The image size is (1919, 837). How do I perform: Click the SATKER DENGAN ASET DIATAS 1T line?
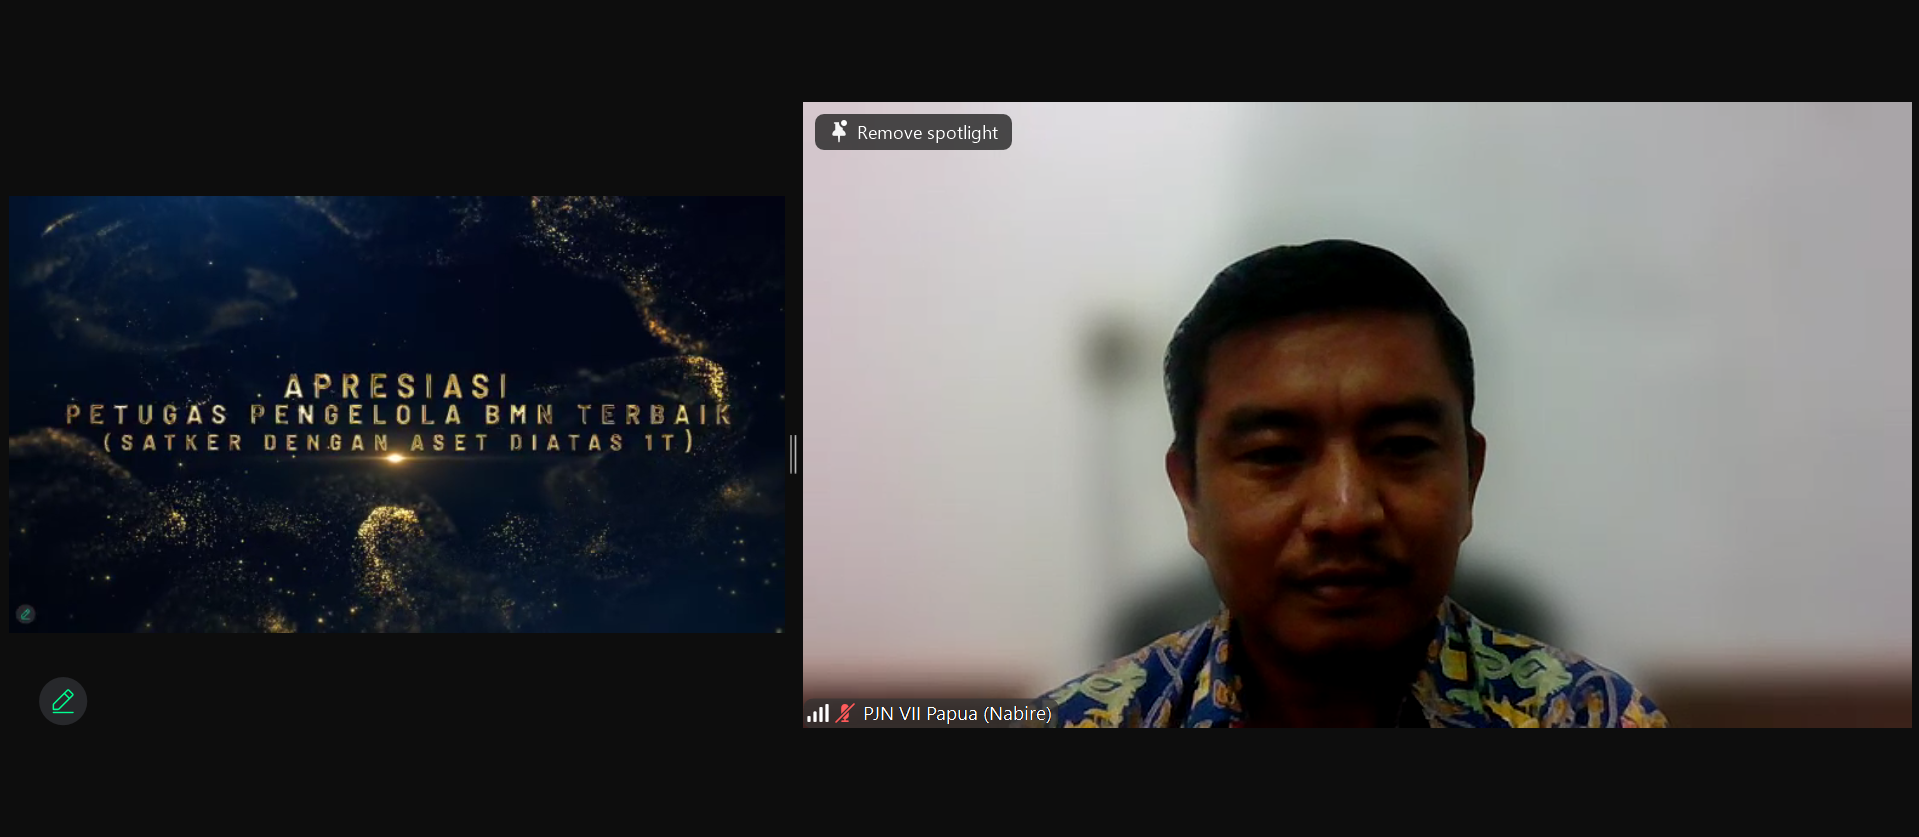[x=399, y=442]
